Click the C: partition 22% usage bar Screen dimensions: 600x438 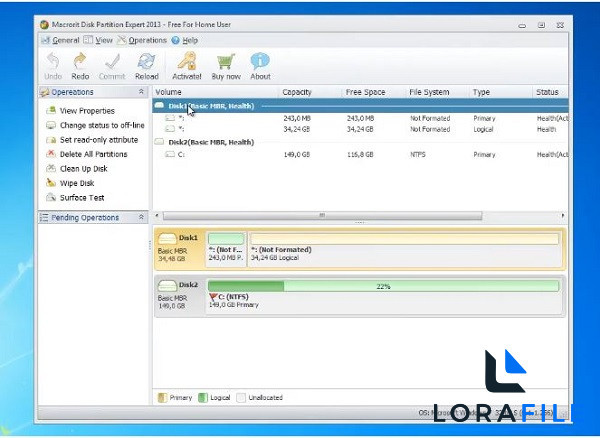[383, 286]
